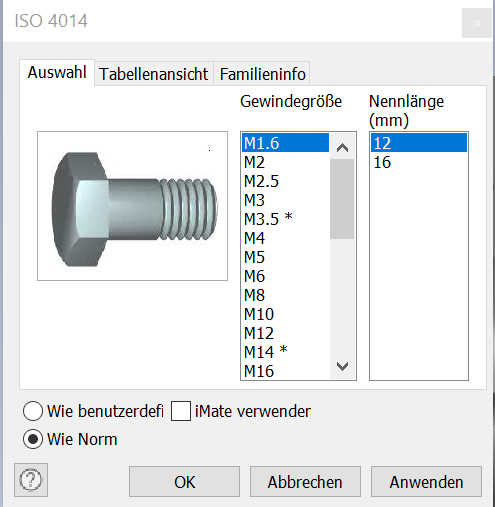Select M14 * thread size entry
The image size is (495, 507).
pos(285,352)
